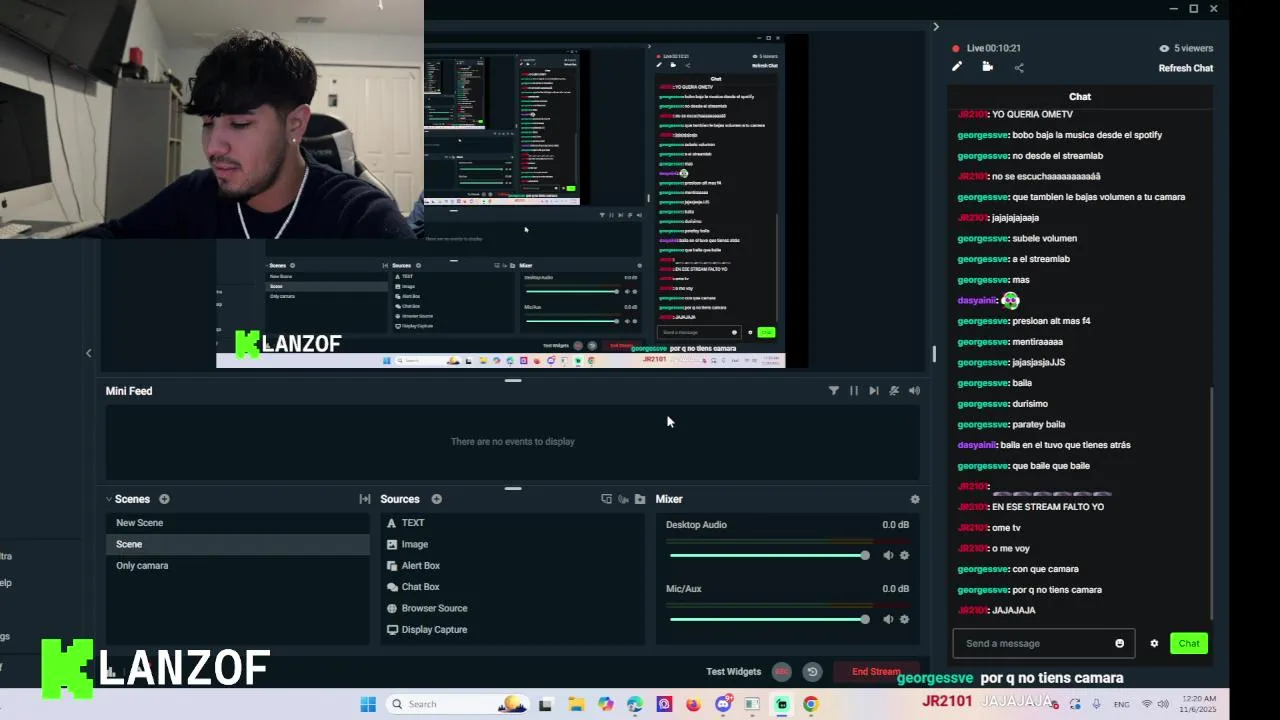This screenshot has width=1280, height=720.
Task: Click the Chat tab header
Action: pyautogui.click(x=1080, y=97)
